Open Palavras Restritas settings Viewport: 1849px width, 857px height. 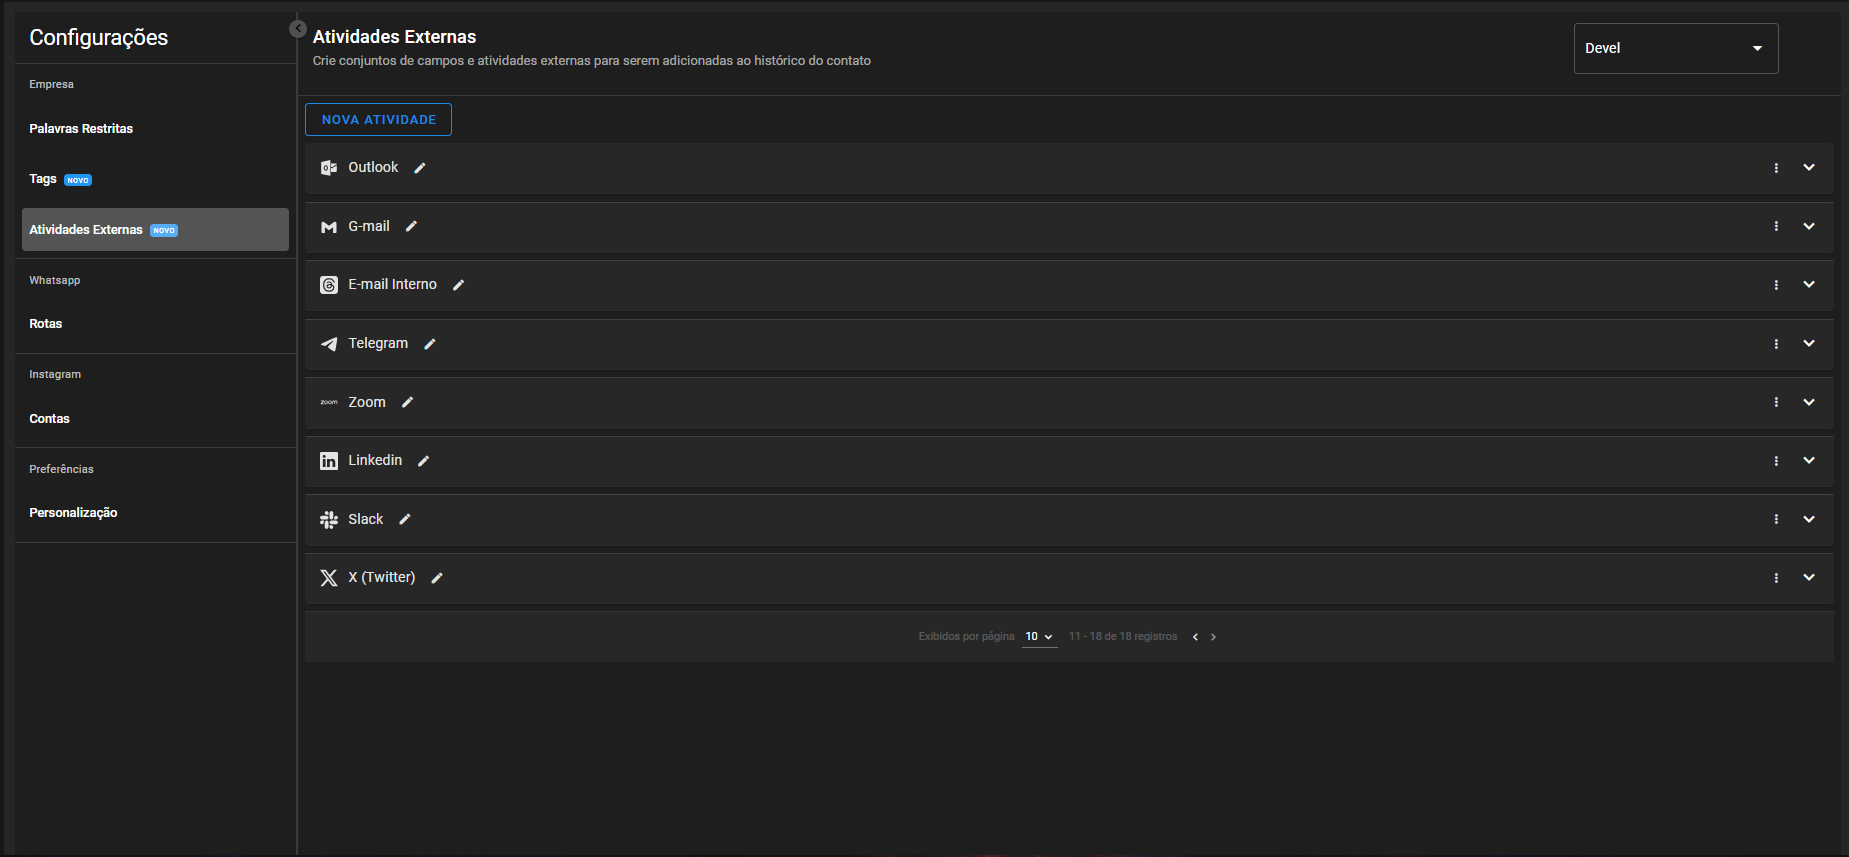point(81,129)
